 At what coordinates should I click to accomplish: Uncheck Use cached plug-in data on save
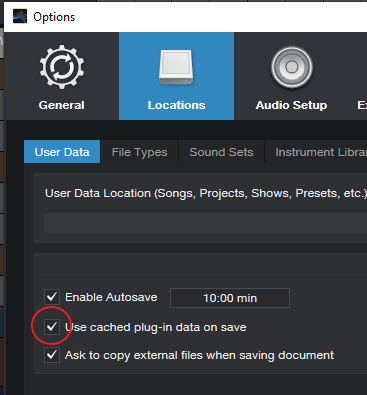52,327
